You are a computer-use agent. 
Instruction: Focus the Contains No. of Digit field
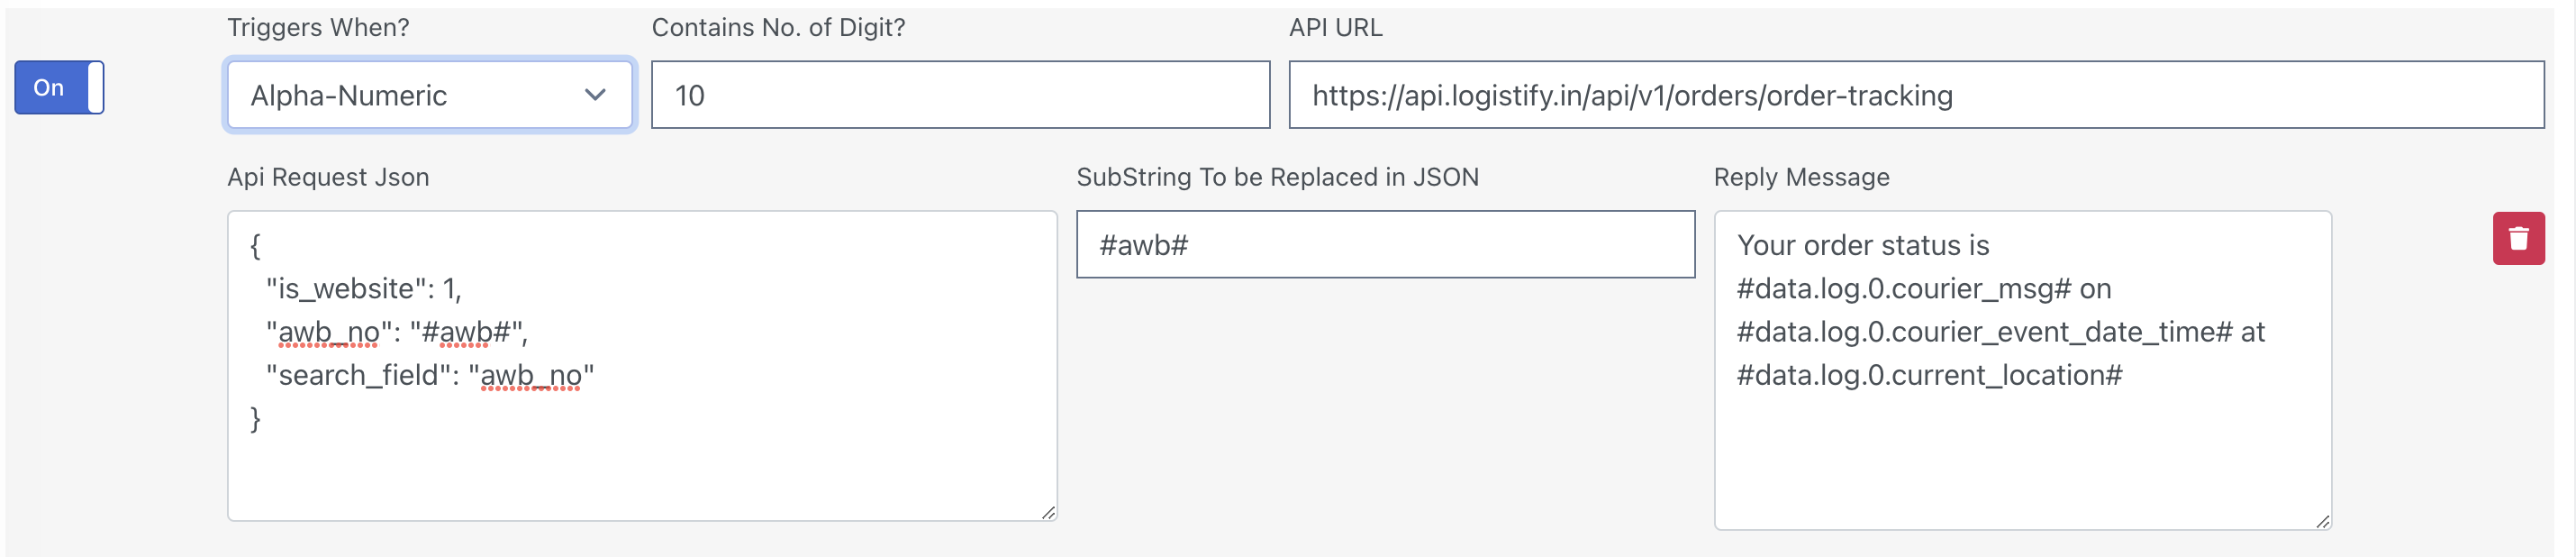click(960, 95)
